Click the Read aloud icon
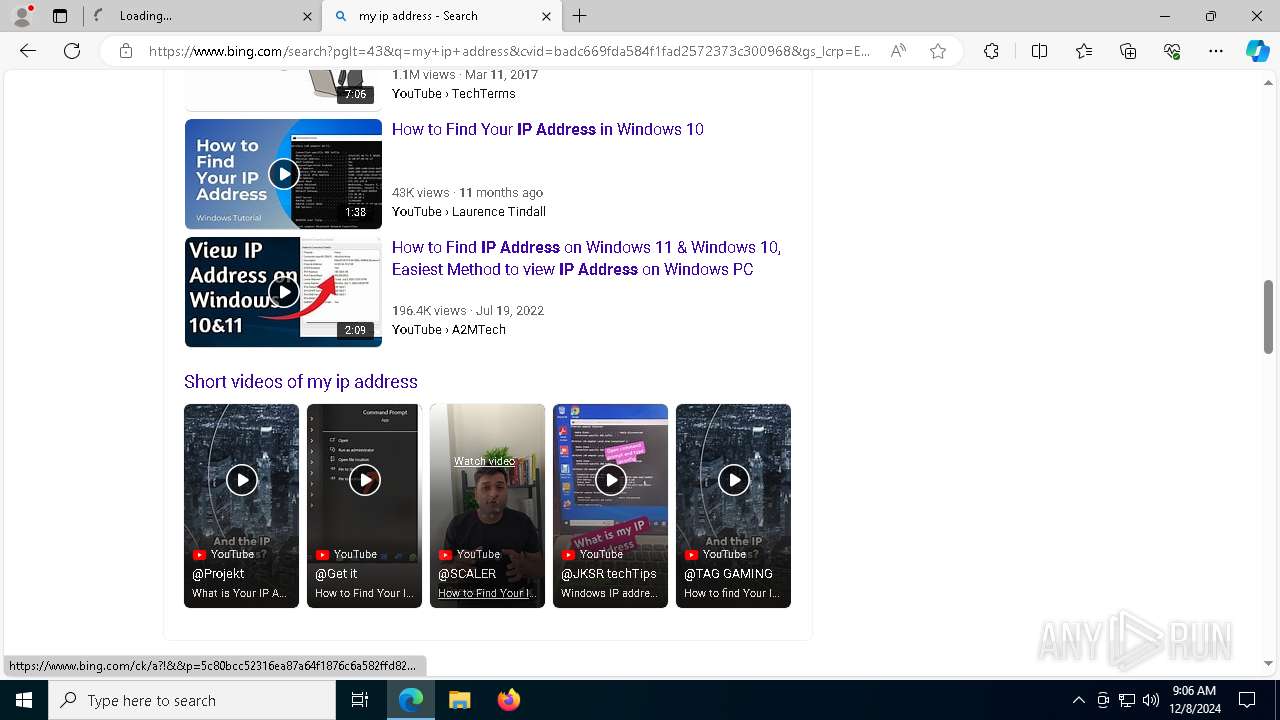This screenshot has width=1280, height=720. point(898,51)
